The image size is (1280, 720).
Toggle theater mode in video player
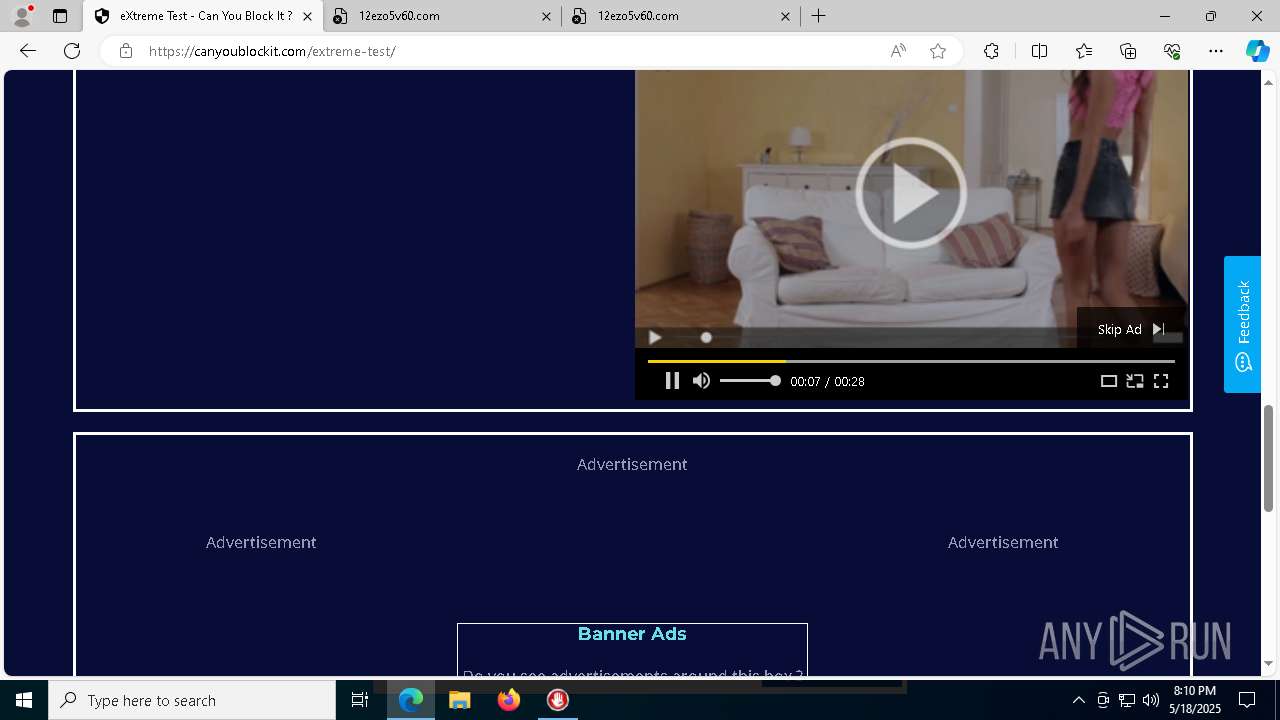pos(1108,381)
